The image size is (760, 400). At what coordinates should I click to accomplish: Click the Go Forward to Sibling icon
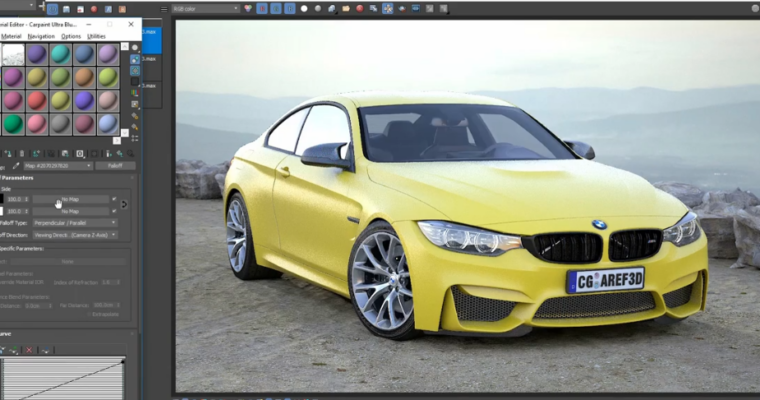(x=130, y=154)
